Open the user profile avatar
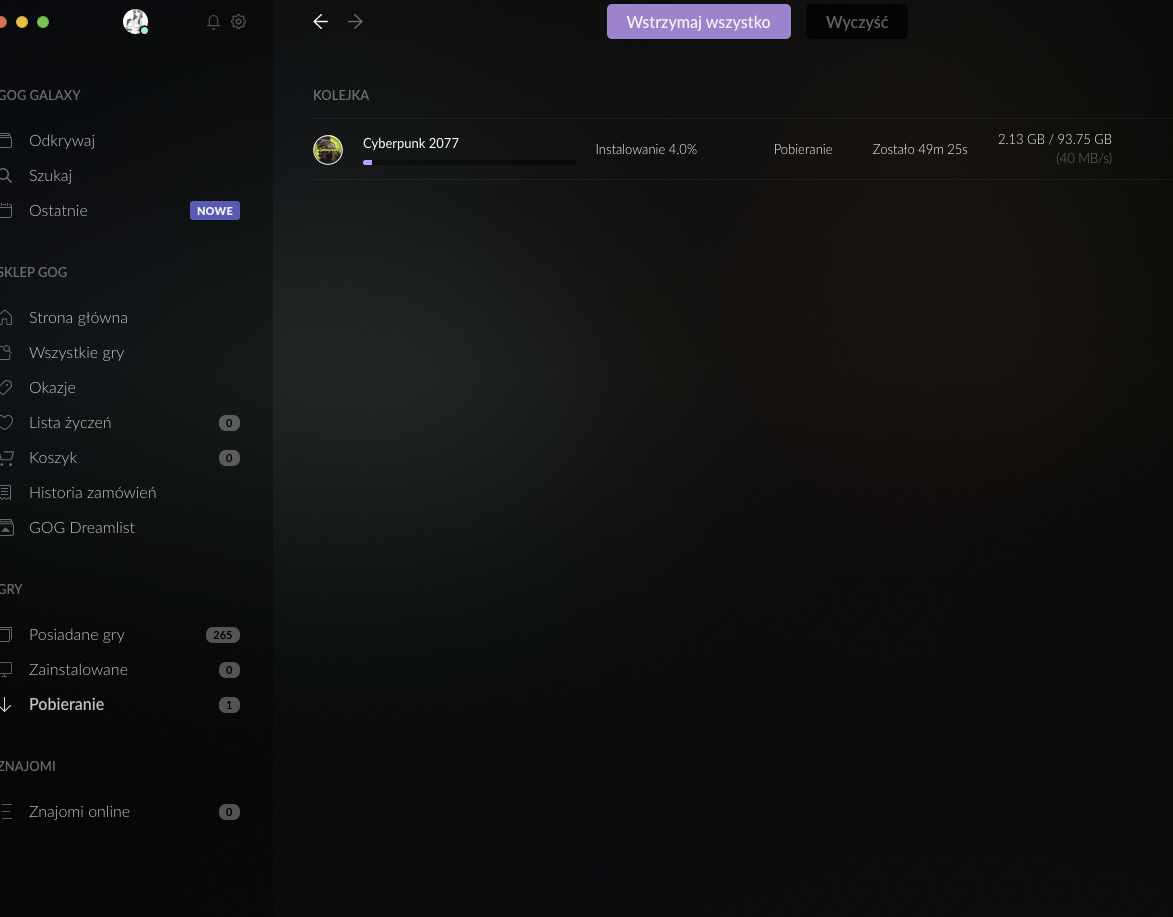The width and height of the screenshot is (1173, 917). 135,22
